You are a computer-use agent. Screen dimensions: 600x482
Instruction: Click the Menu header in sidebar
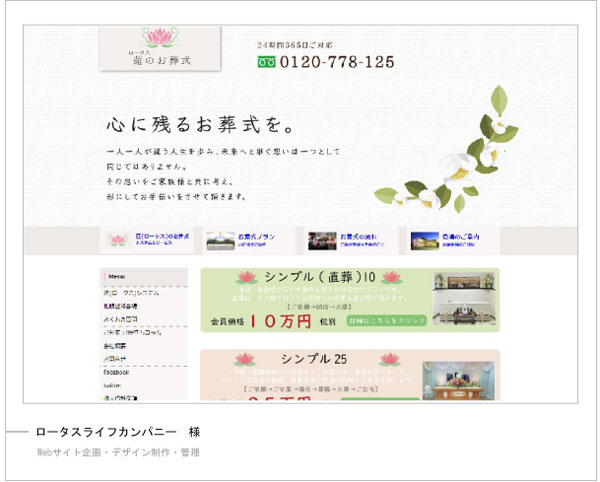pyautogui.click(x=117, y=275)
